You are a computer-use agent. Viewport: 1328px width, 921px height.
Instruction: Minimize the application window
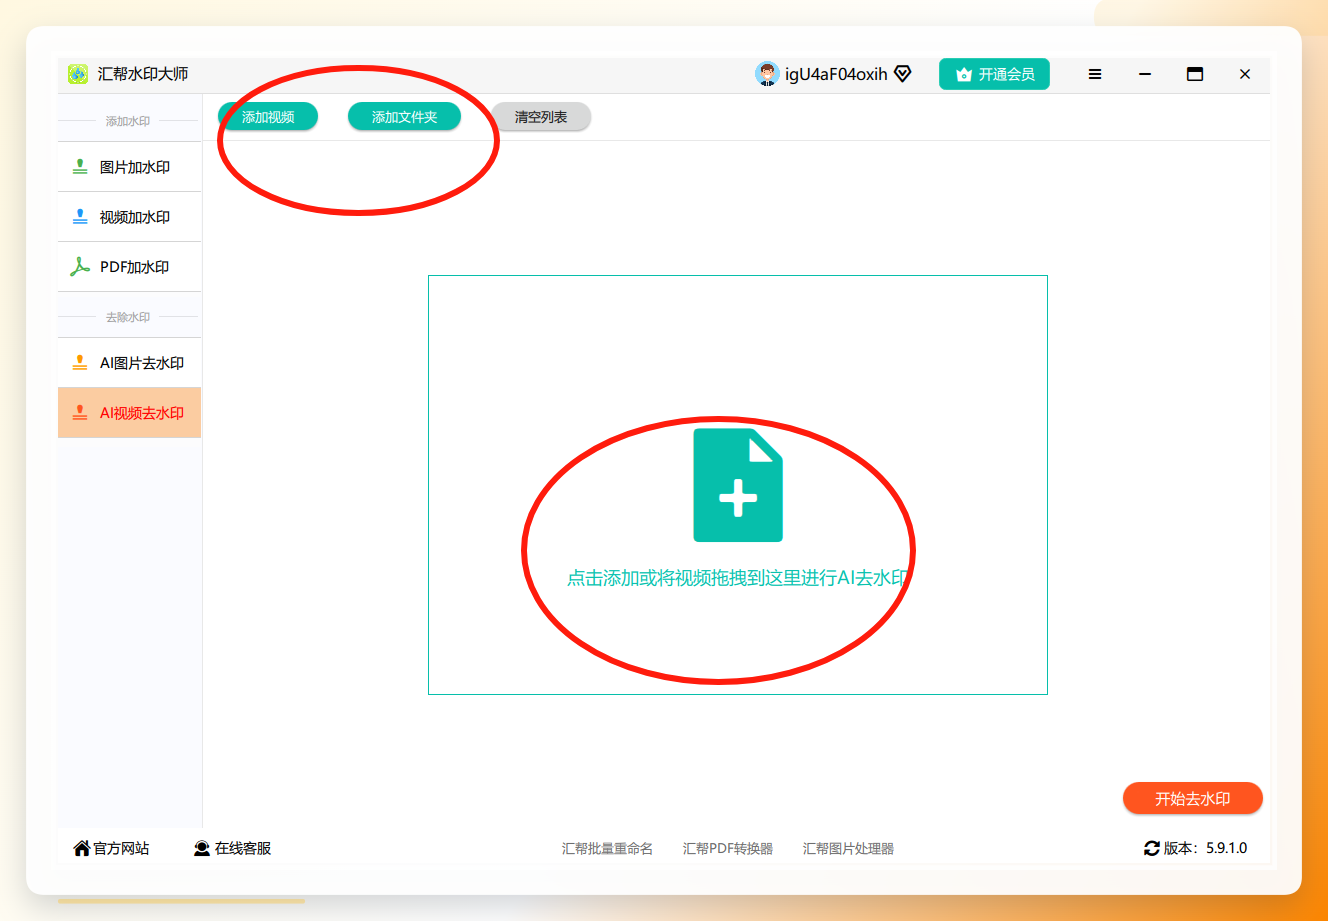pyautogui.click(x=1145, y=74)
